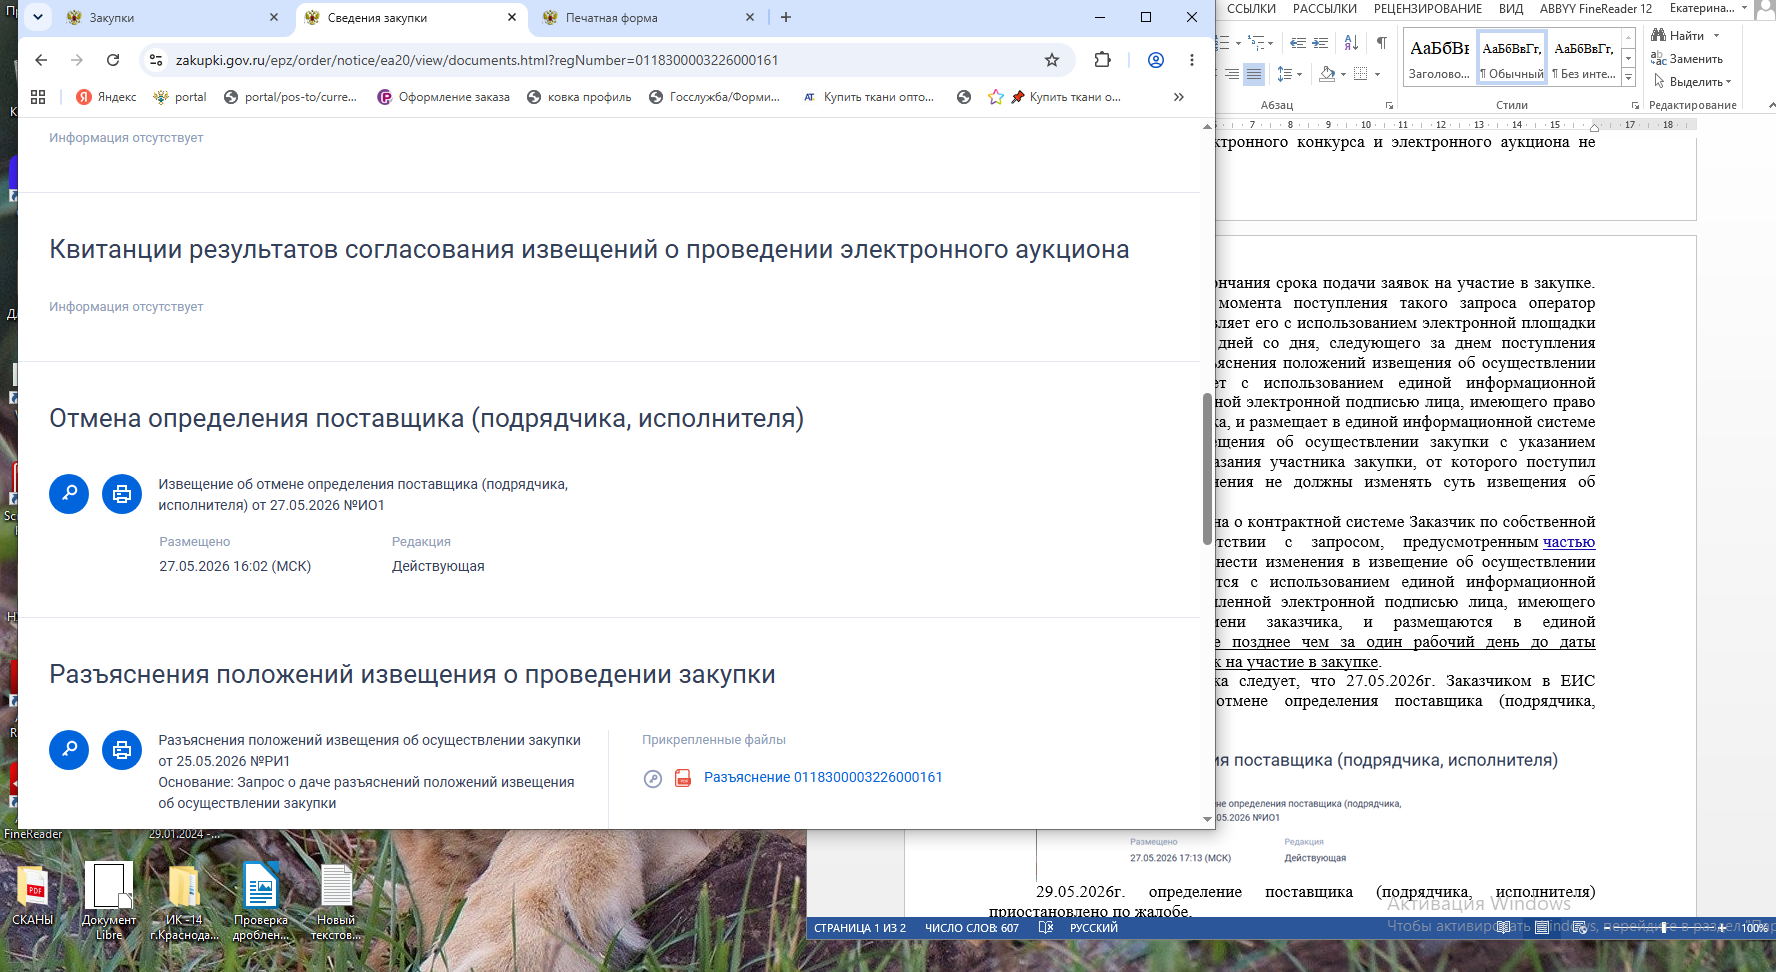Click the browser address bar URL

click(x=477, y=60)
